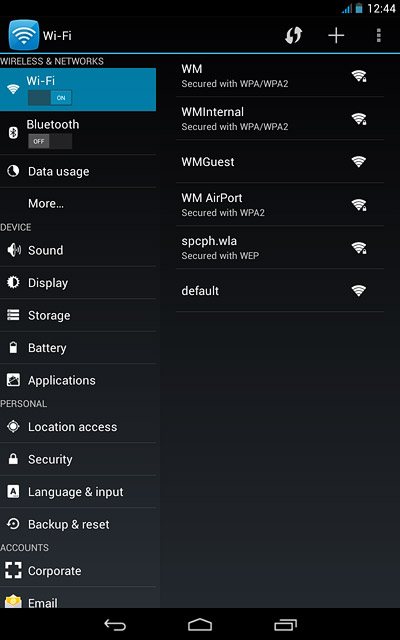Tap the battery icon in status bar

point(359,8)
